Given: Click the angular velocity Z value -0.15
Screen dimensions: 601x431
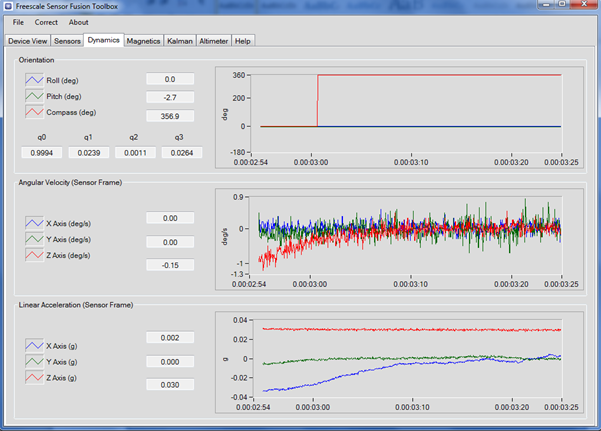Looking at the screenshot, I should (170, 265).
